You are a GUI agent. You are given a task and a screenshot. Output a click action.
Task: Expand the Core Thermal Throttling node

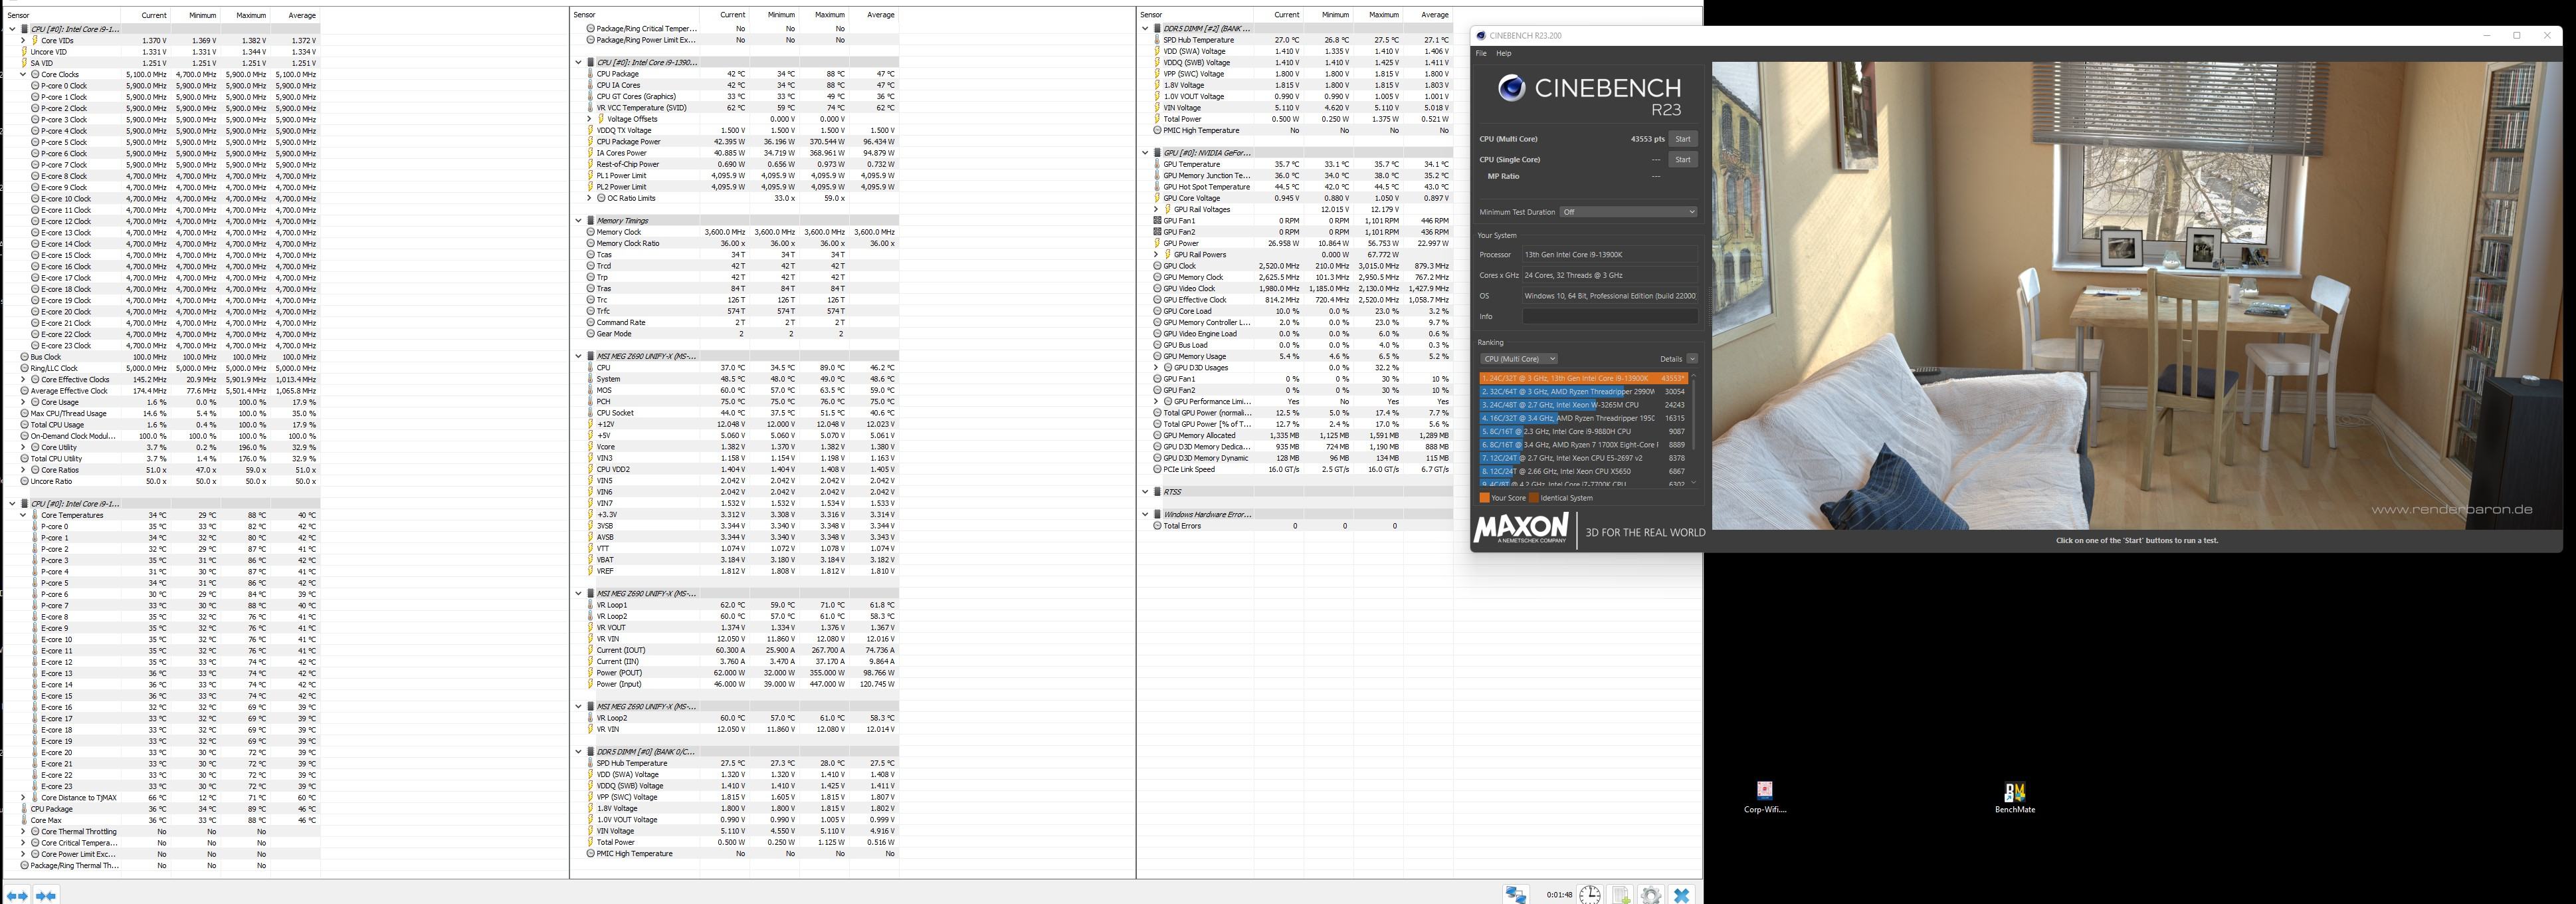click(23, 832)
